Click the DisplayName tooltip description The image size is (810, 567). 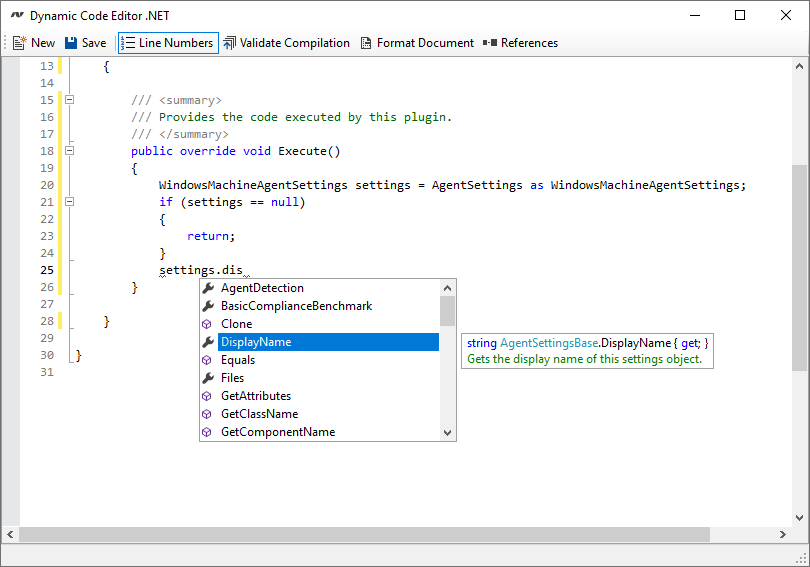[584, 359]
